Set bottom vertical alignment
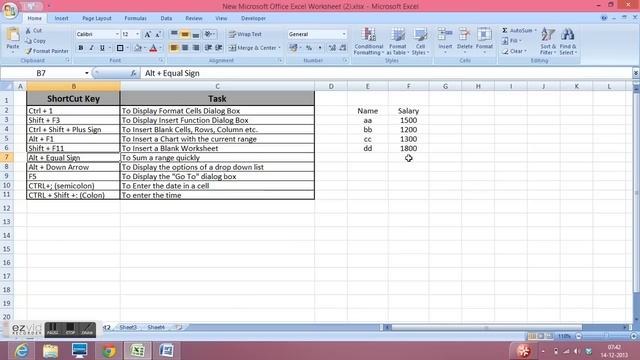640x360 pixels. [196, 34]
